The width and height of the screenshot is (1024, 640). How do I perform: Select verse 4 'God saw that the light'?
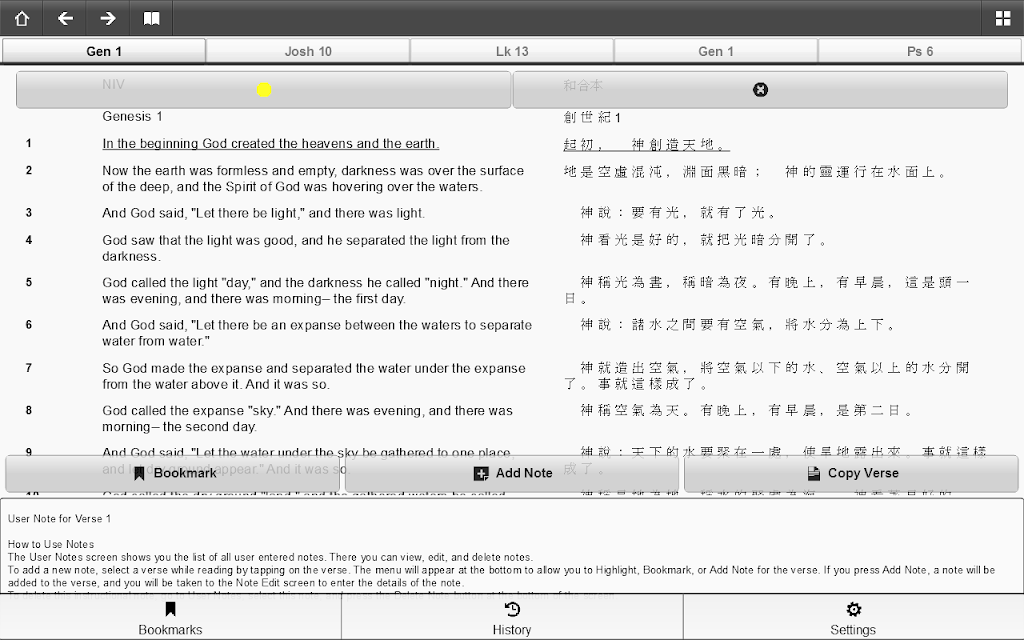coord(306,248)
